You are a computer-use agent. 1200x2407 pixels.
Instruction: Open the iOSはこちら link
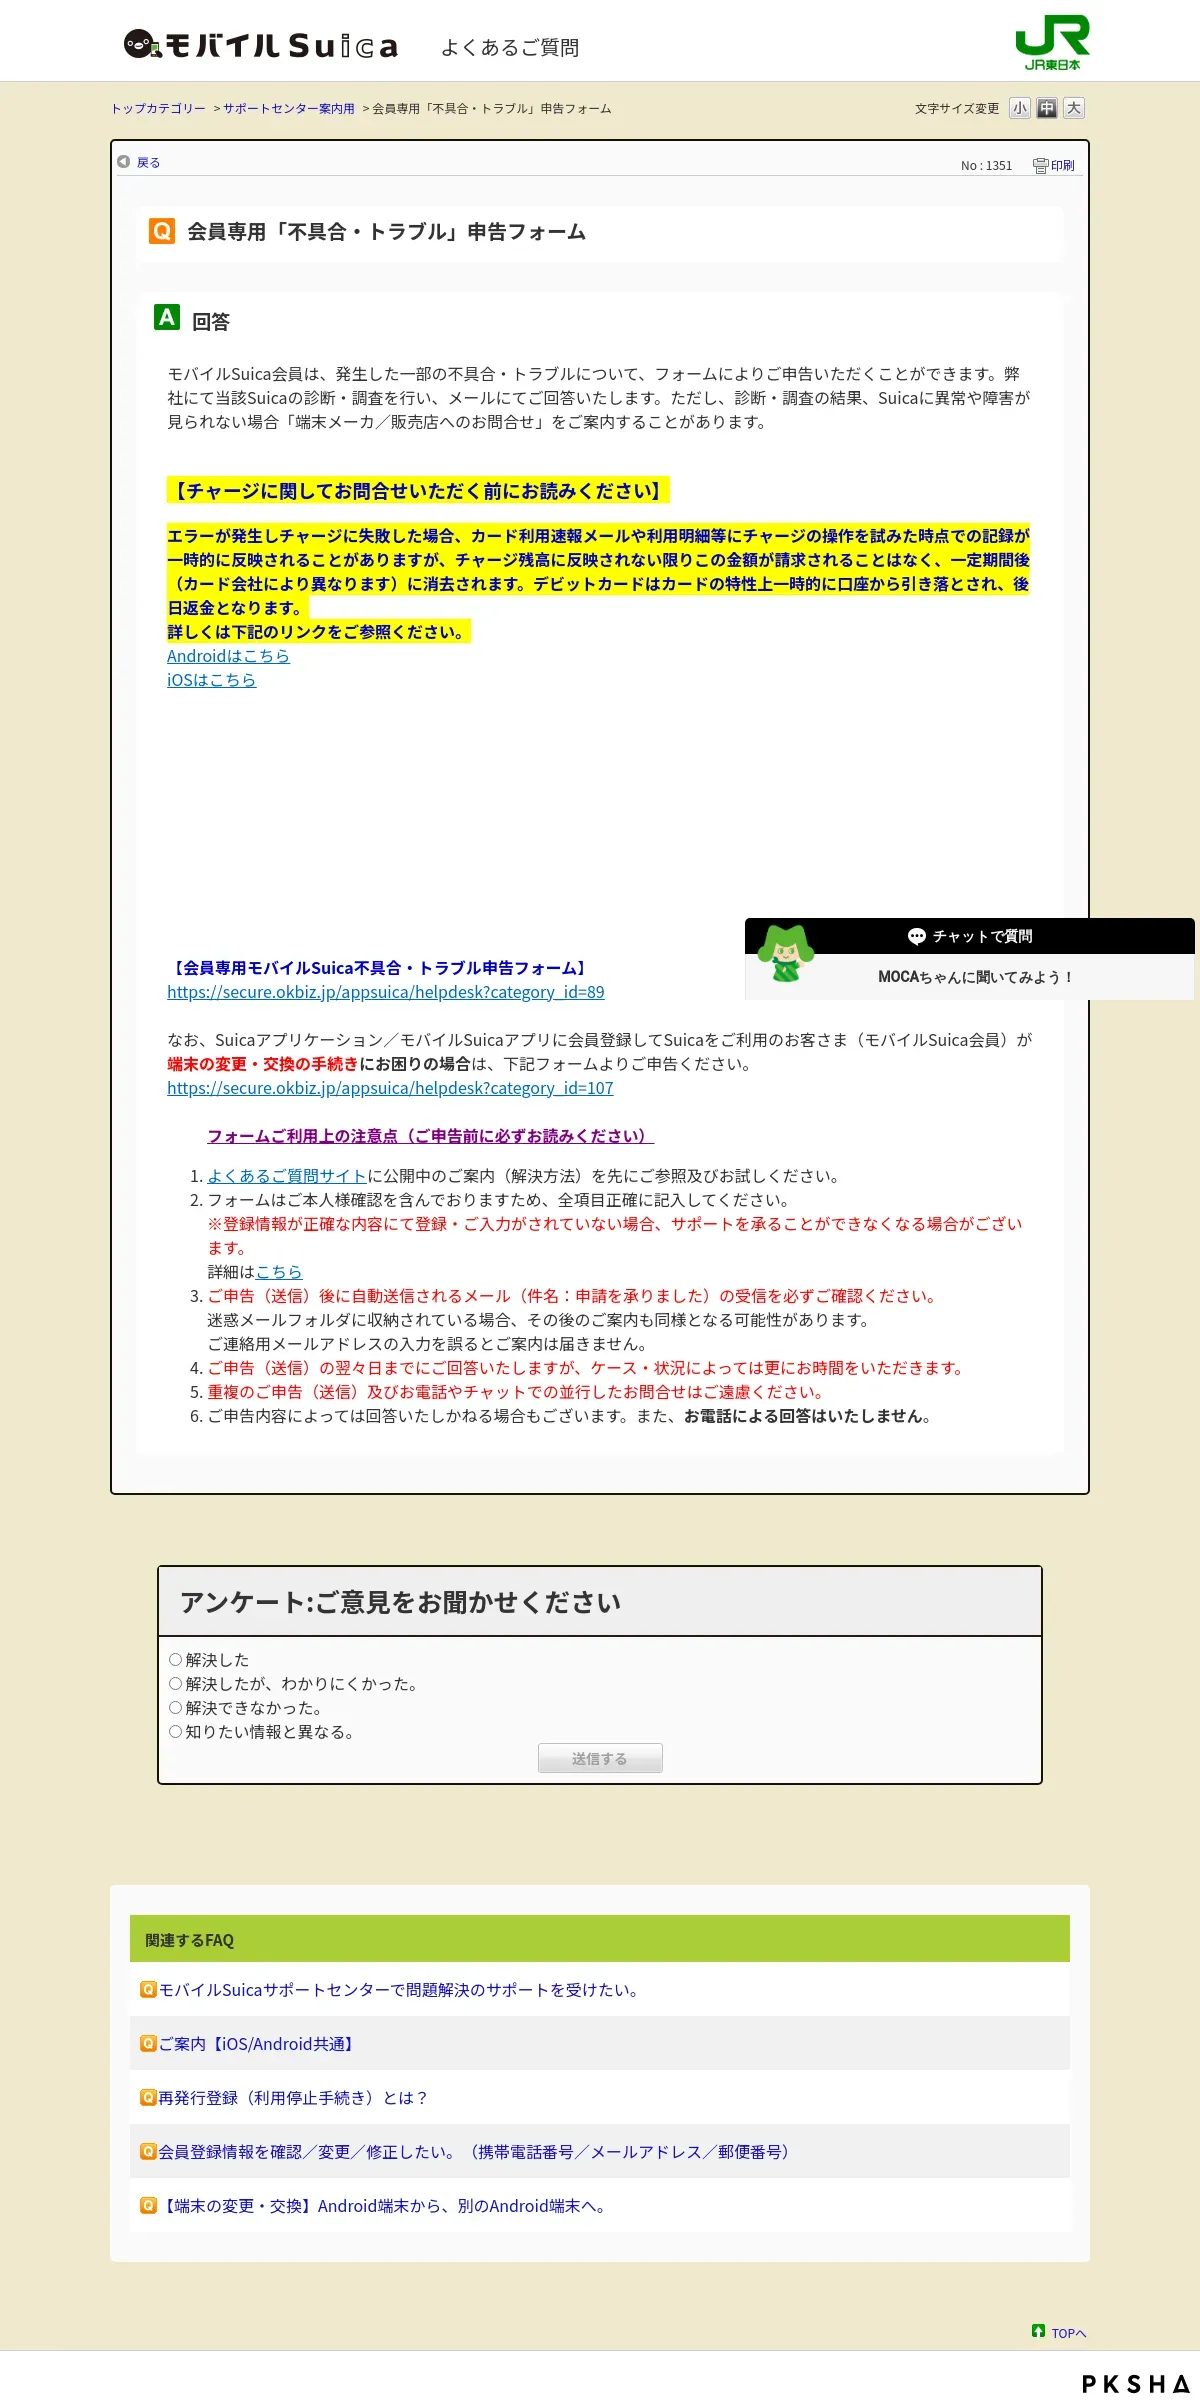[211, 680]
